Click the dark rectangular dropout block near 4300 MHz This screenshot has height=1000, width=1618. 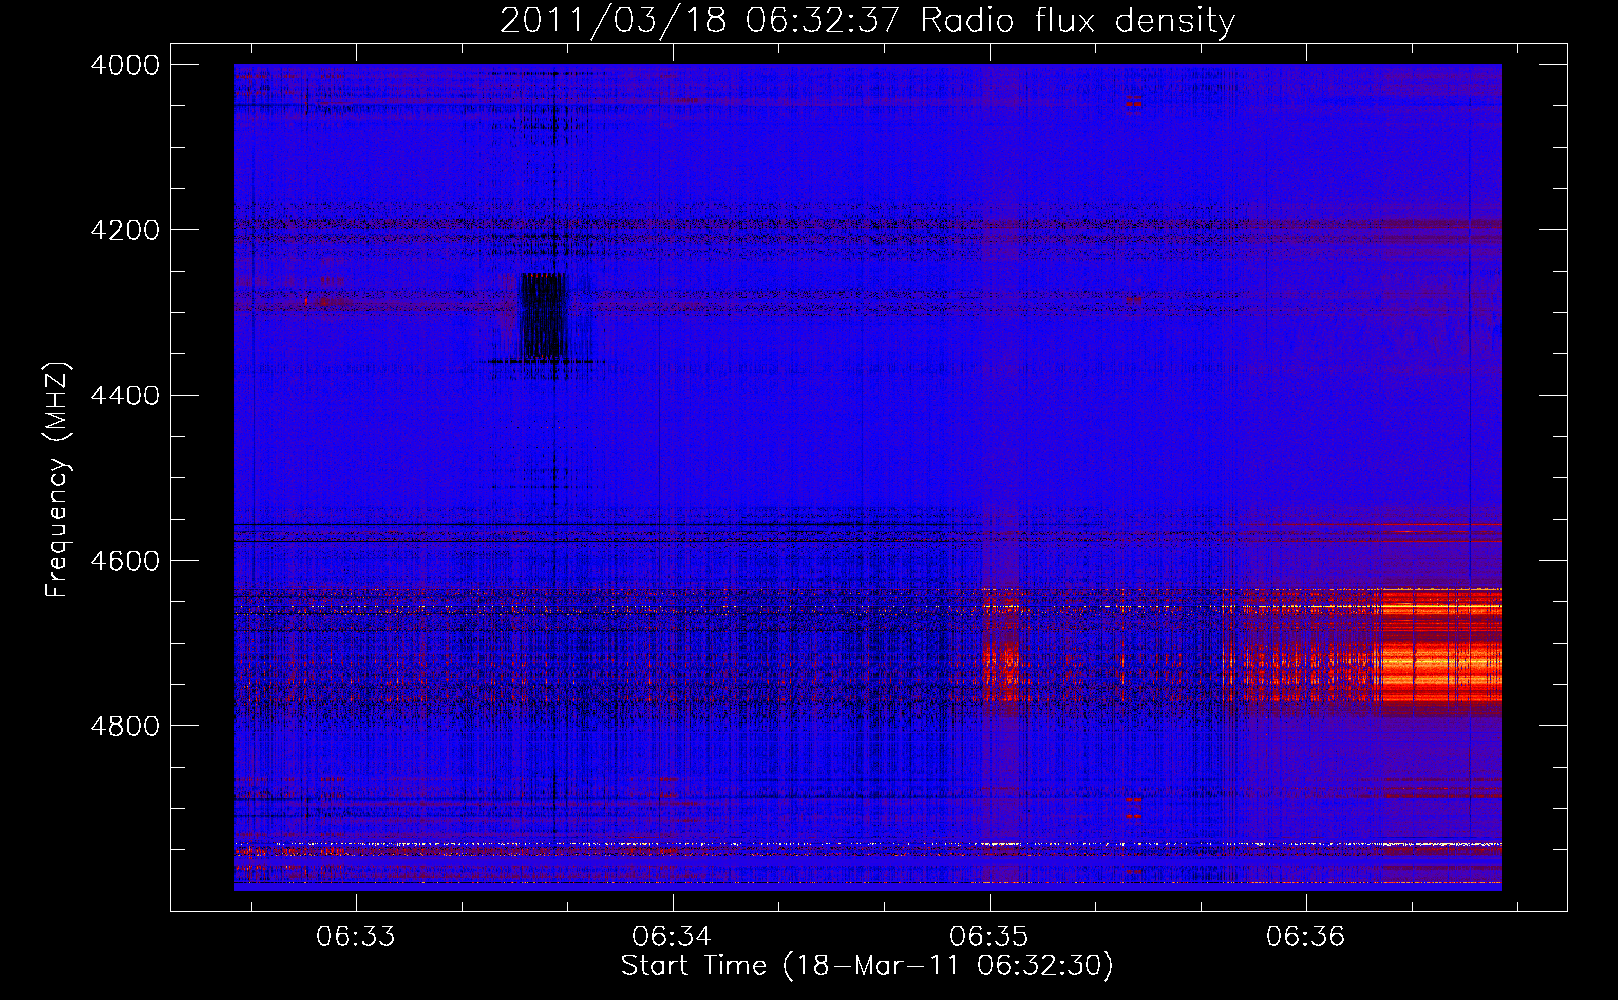click(544, 317)
